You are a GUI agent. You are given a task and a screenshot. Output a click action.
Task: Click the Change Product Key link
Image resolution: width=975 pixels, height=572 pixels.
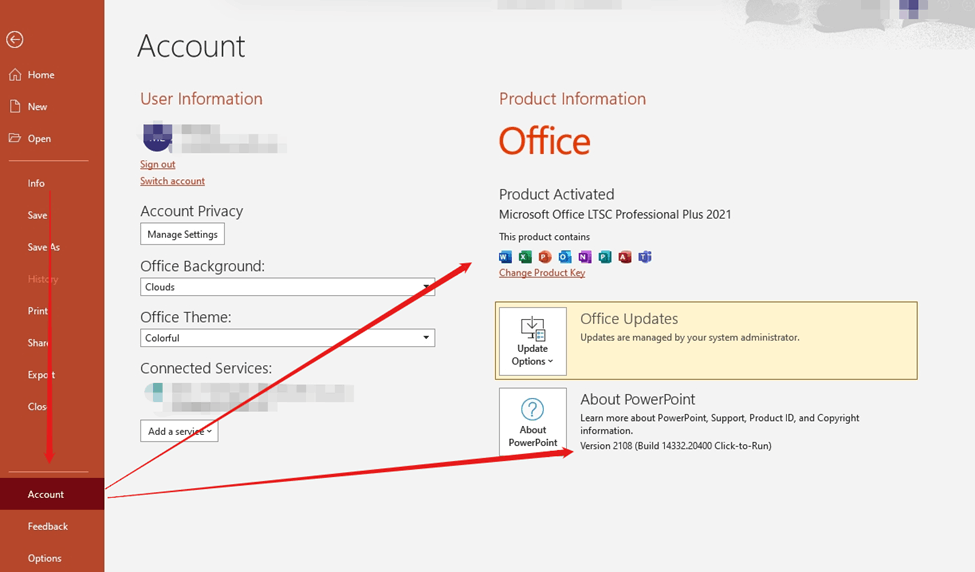542,273
